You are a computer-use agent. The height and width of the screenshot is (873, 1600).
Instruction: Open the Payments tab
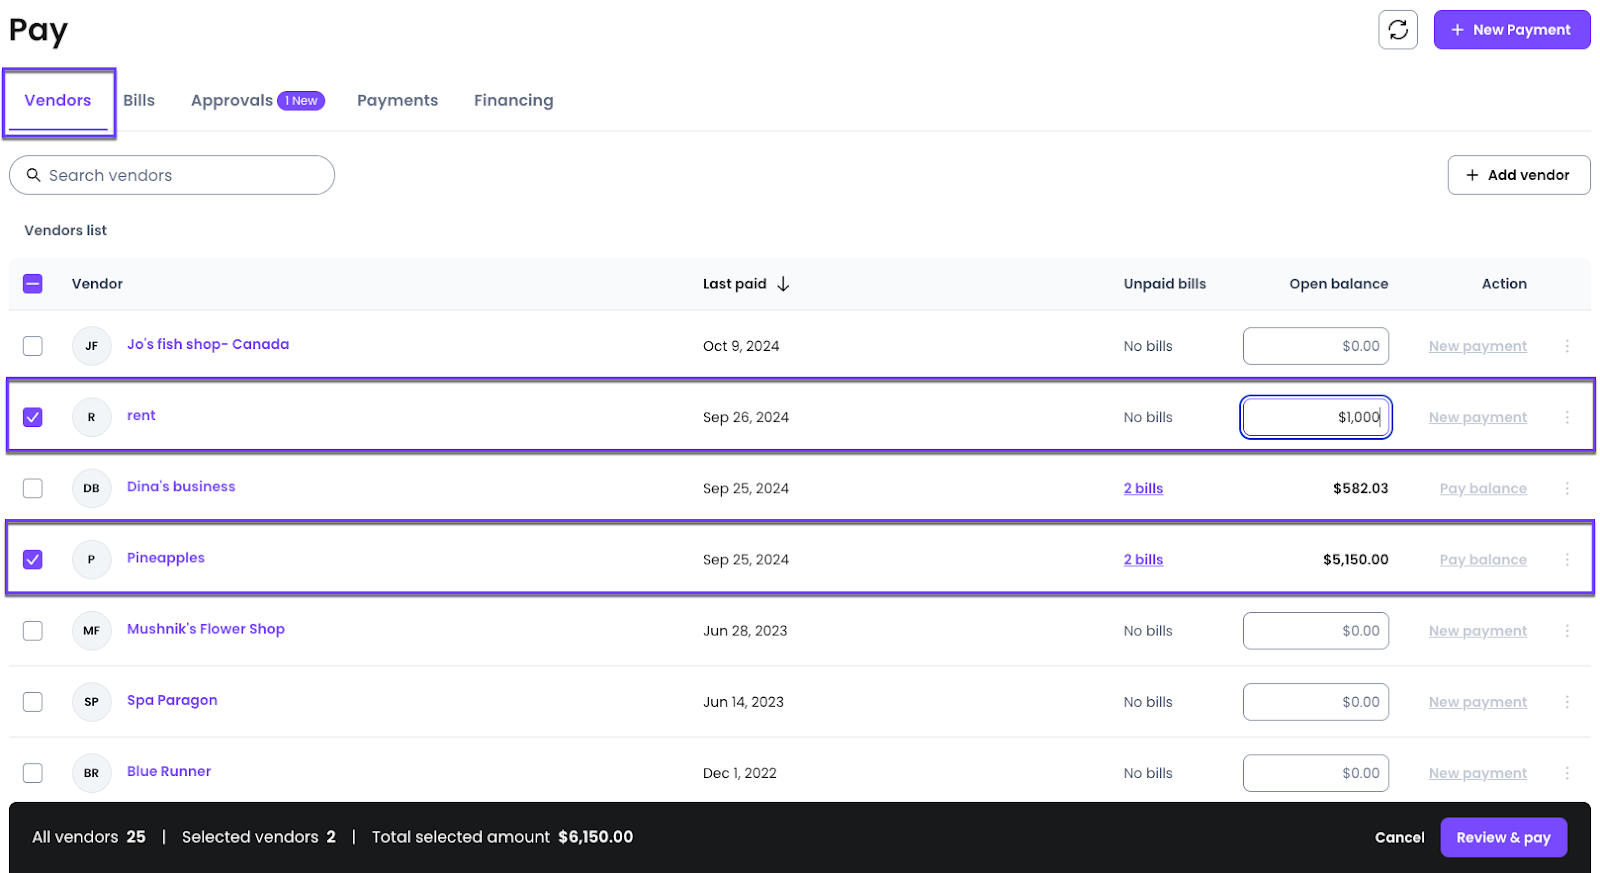[397, 100]
